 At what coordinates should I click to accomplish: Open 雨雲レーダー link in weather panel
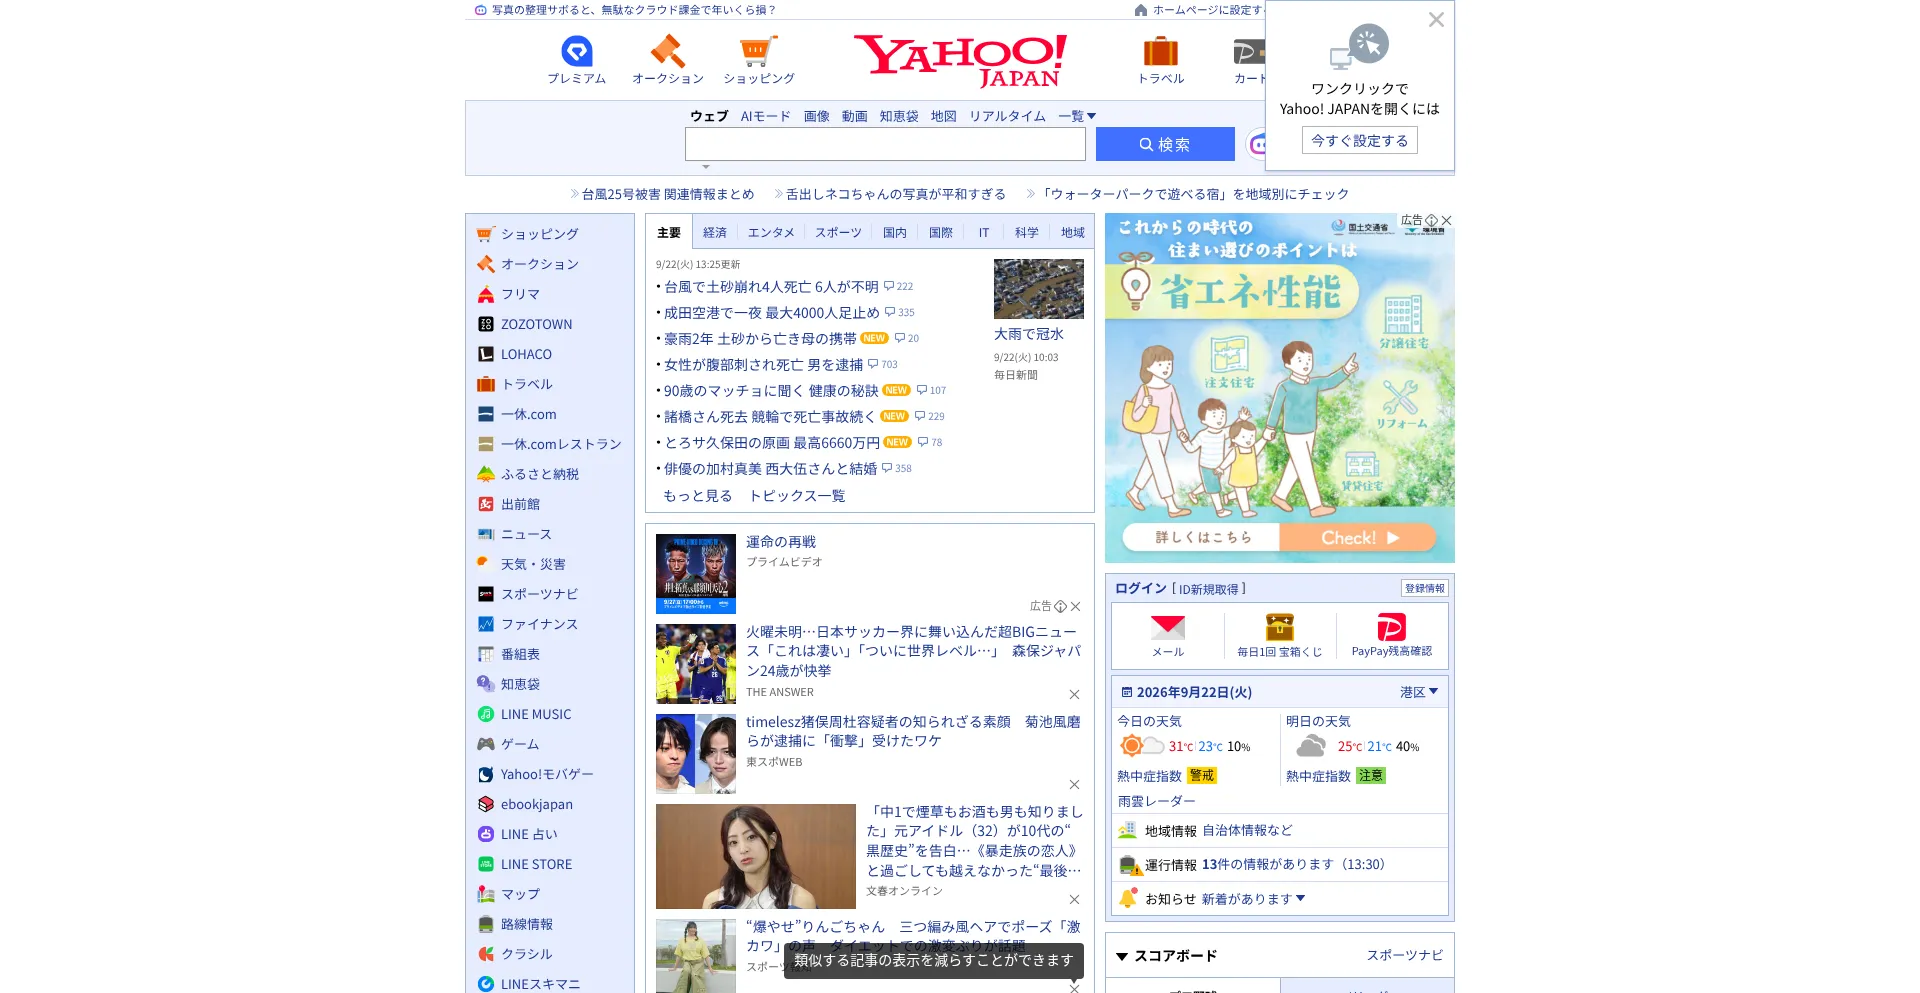pos(1156,801)
